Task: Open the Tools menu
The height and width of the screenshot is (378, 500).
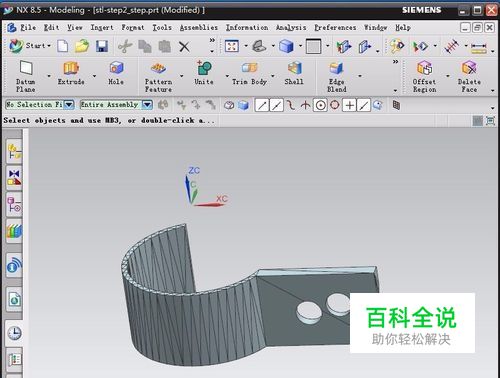Action: tap(162, 27)
